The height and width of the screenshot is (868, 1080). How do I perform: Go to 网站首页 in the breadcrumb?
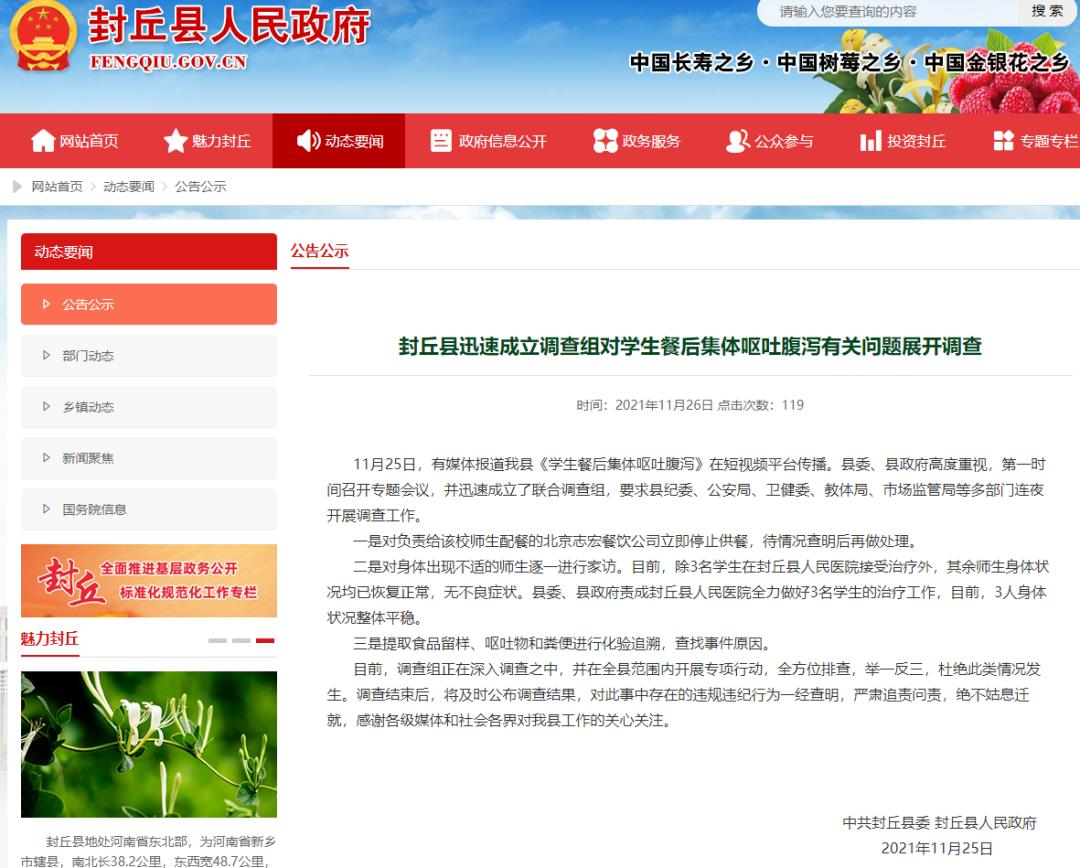[x=57, y=187]
